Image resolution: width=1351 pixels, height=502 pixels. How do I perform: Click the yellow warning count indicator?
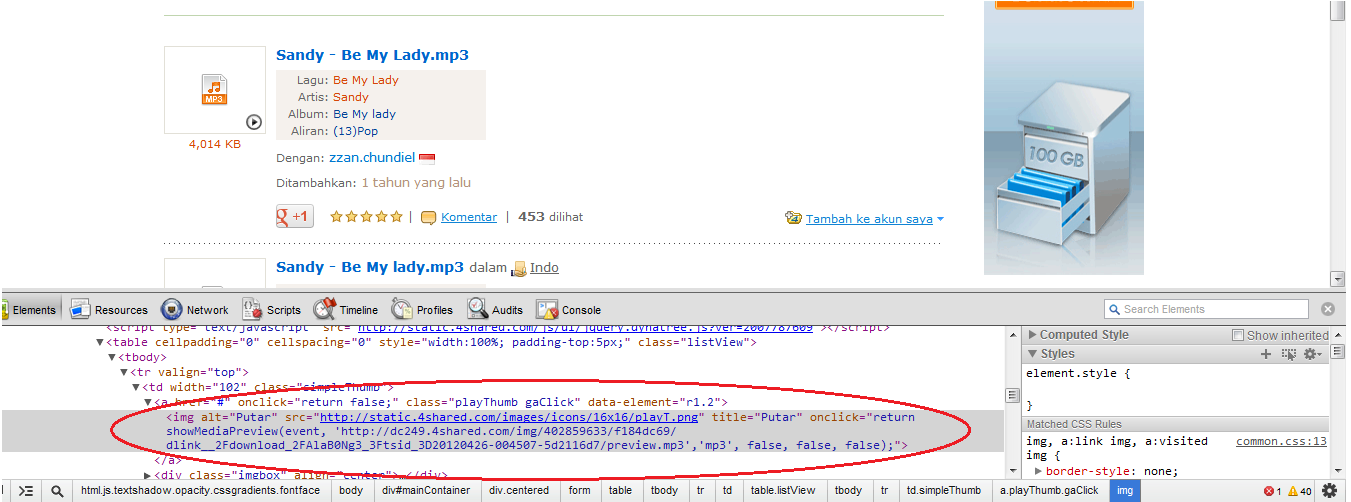pyautogui.click(x=1299, y=491)
